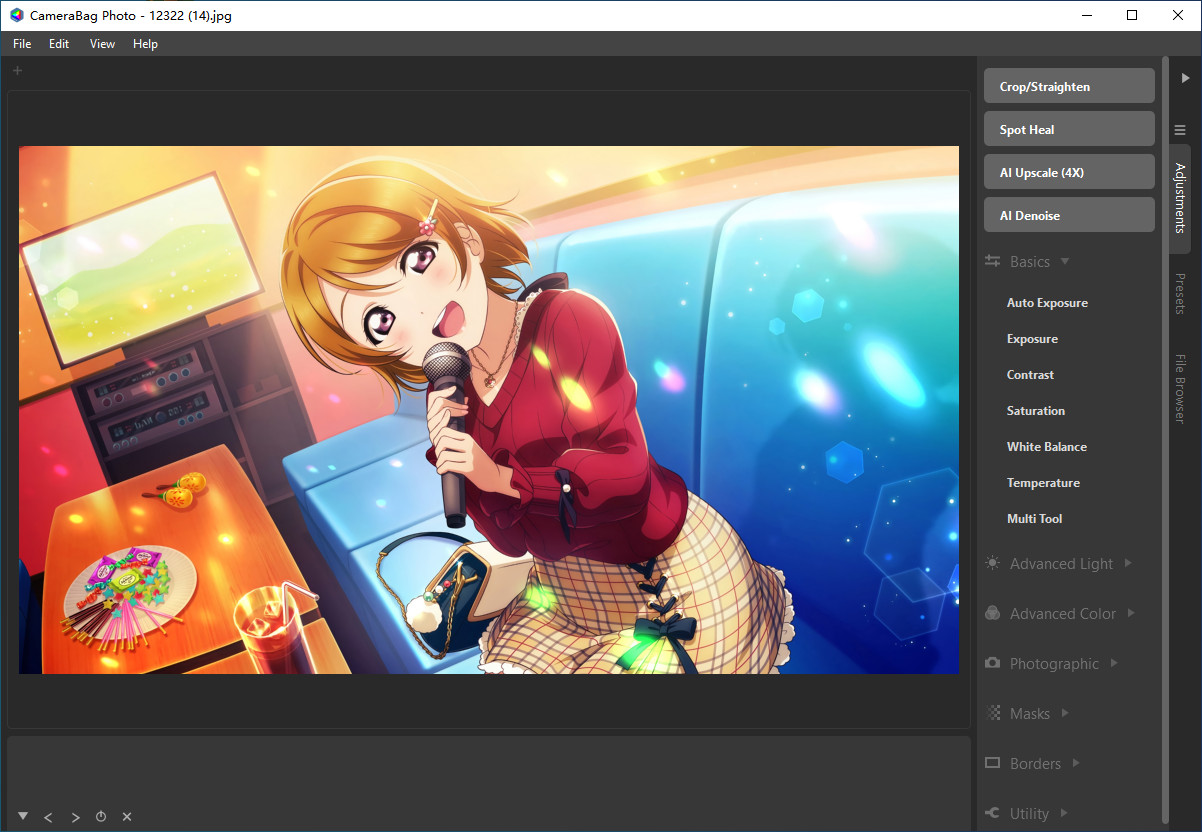Open the hamburger menu in the right sidebar

tap(1180, 130)
